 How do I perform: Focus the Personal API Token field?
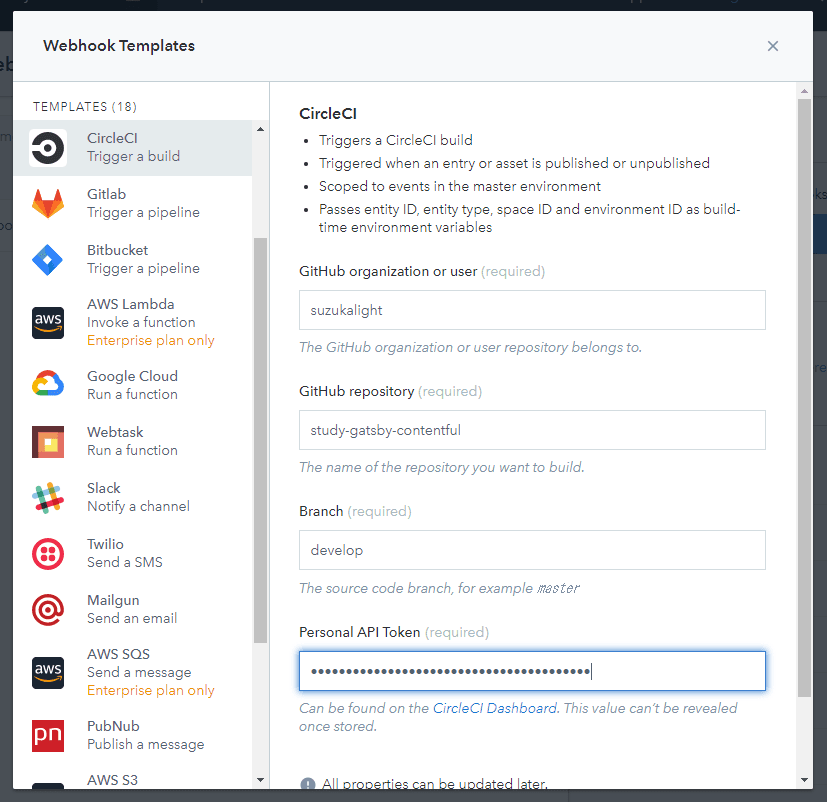pos(532,671)
